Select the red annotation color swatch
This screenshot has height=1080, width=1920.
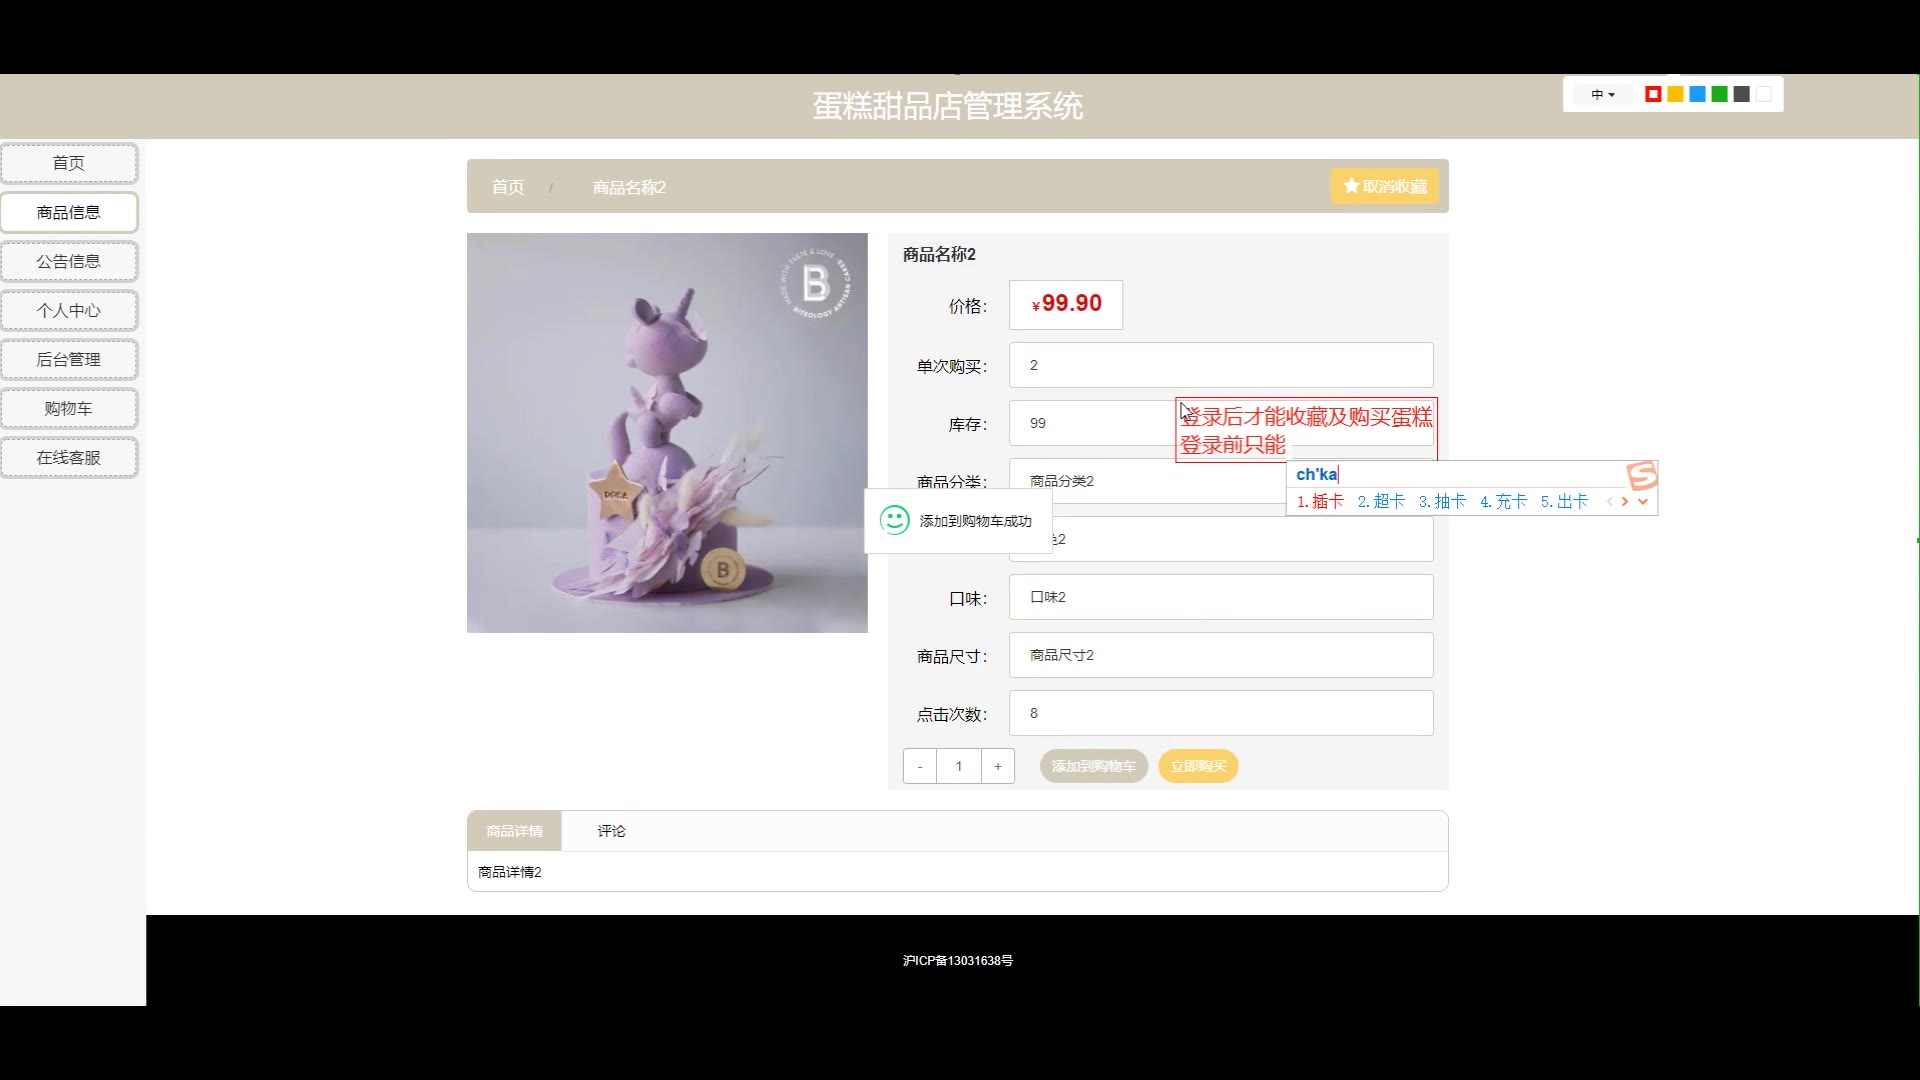click(1653, 95)
